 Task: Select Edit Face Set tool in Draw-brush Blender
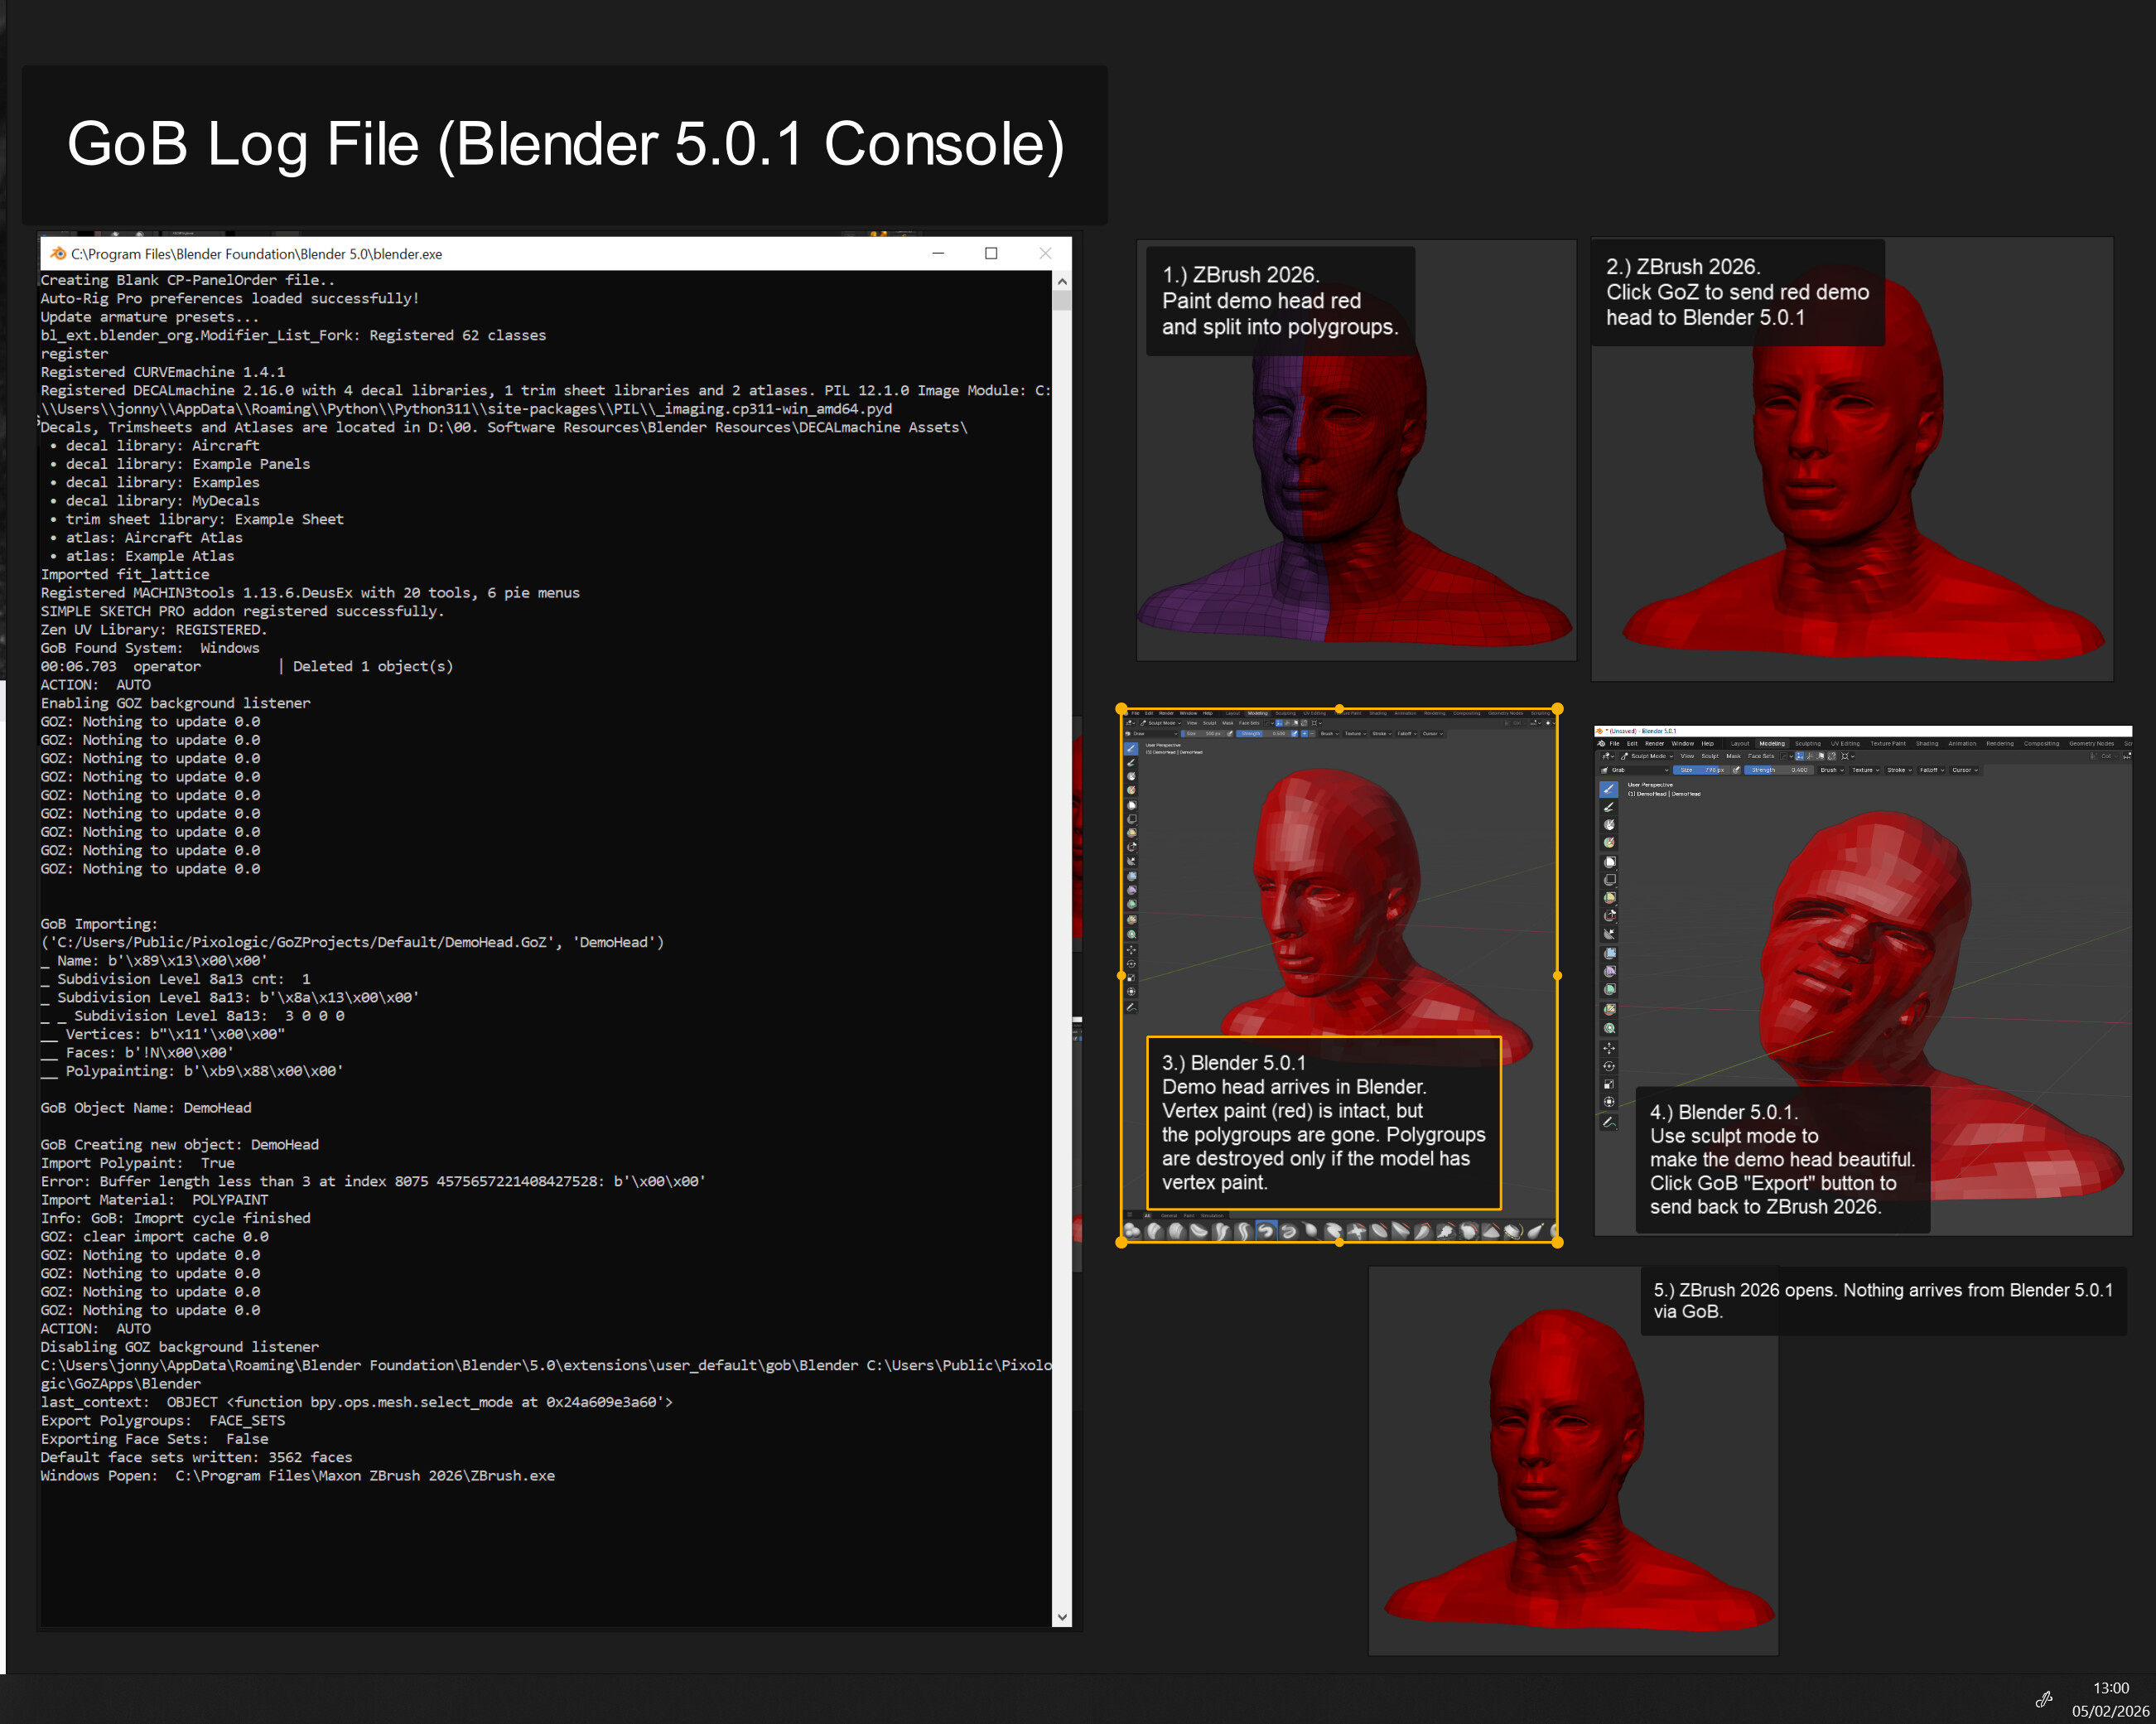coord(1131,920)
